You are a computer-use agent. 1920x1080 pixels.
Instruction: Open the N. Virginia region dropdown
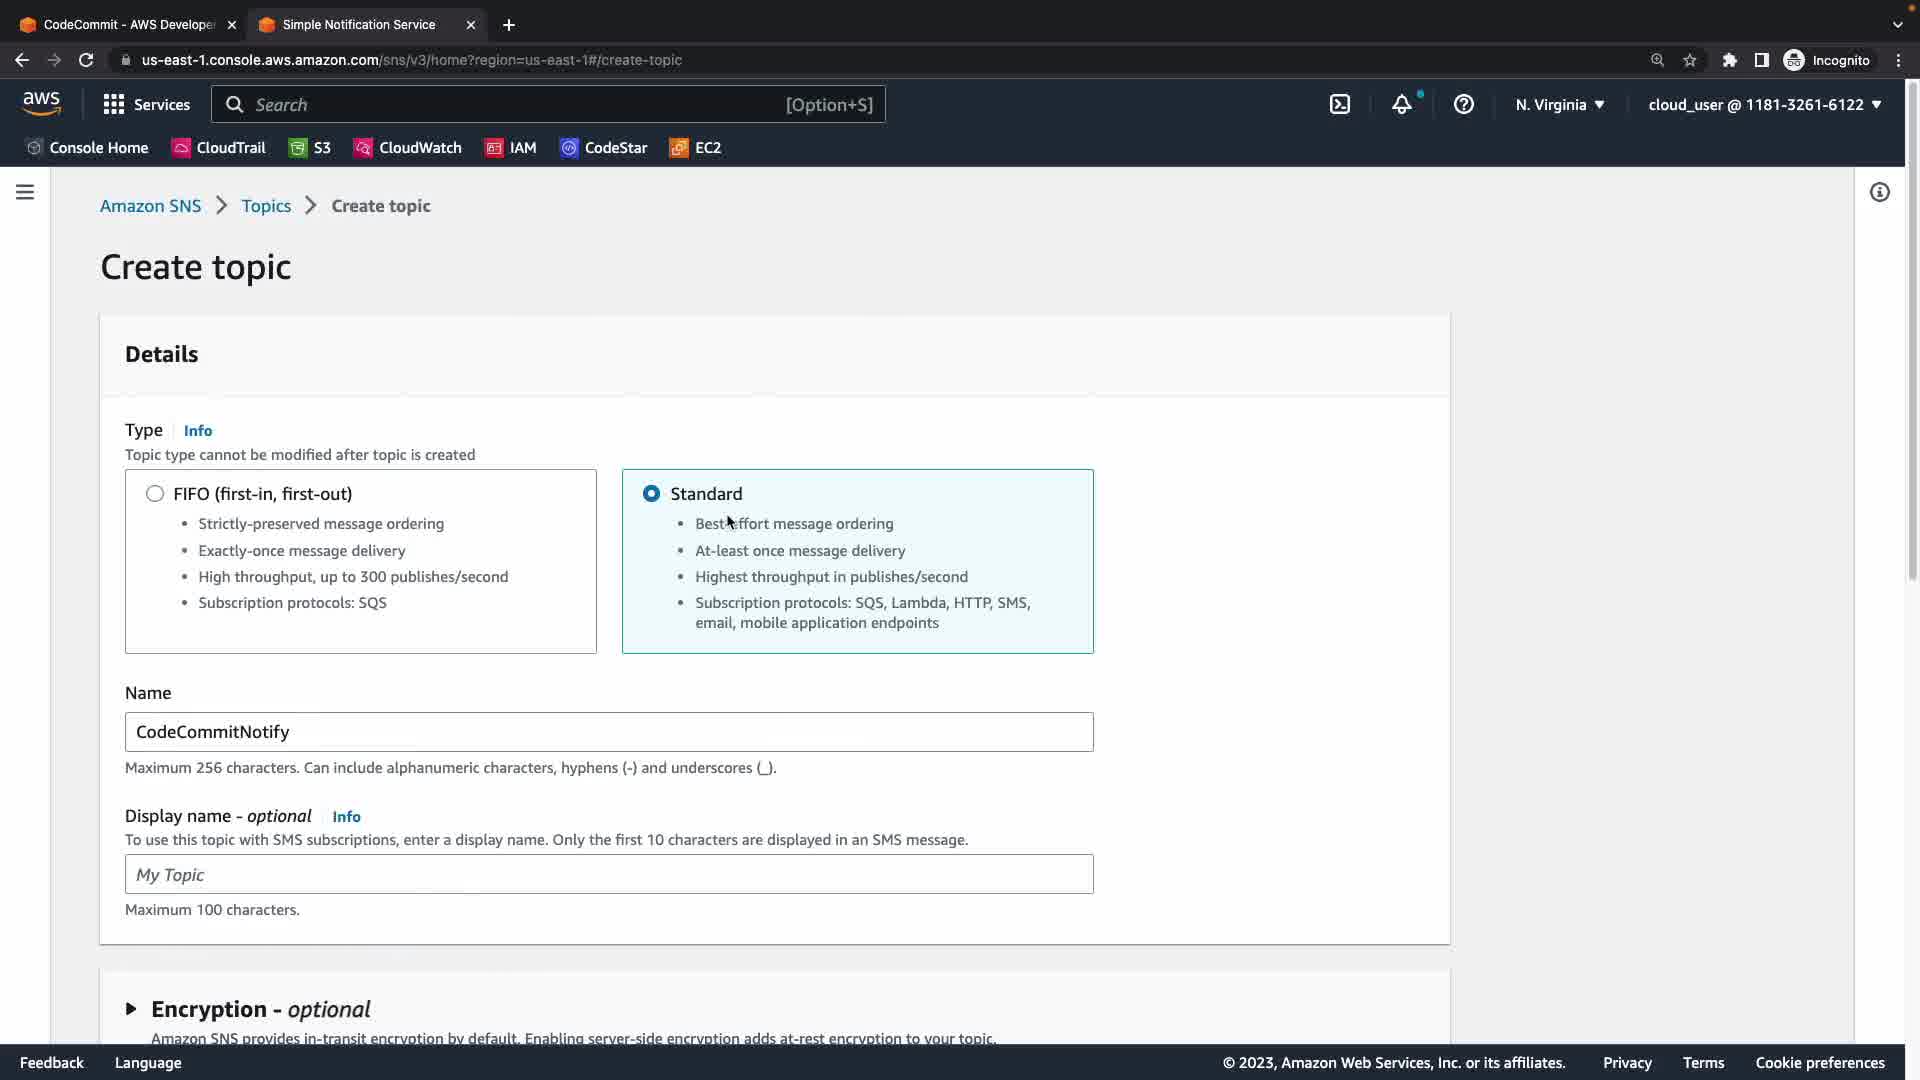click(1560, 105)
